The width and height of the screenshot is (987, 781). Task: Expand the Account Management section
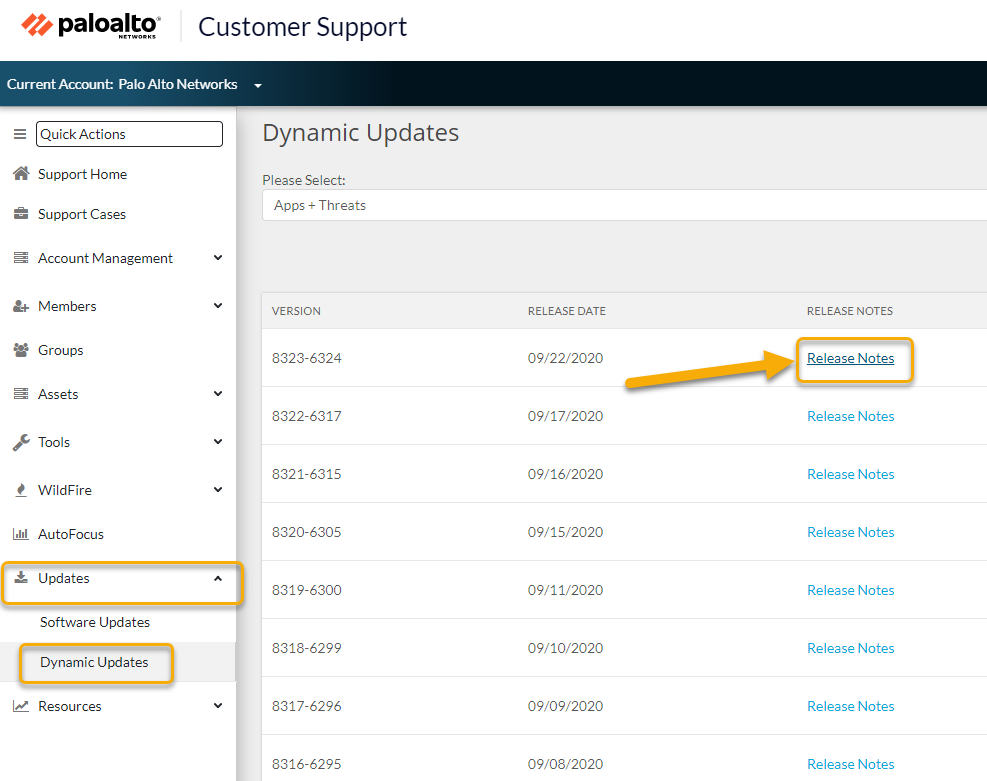coord(218,258)
